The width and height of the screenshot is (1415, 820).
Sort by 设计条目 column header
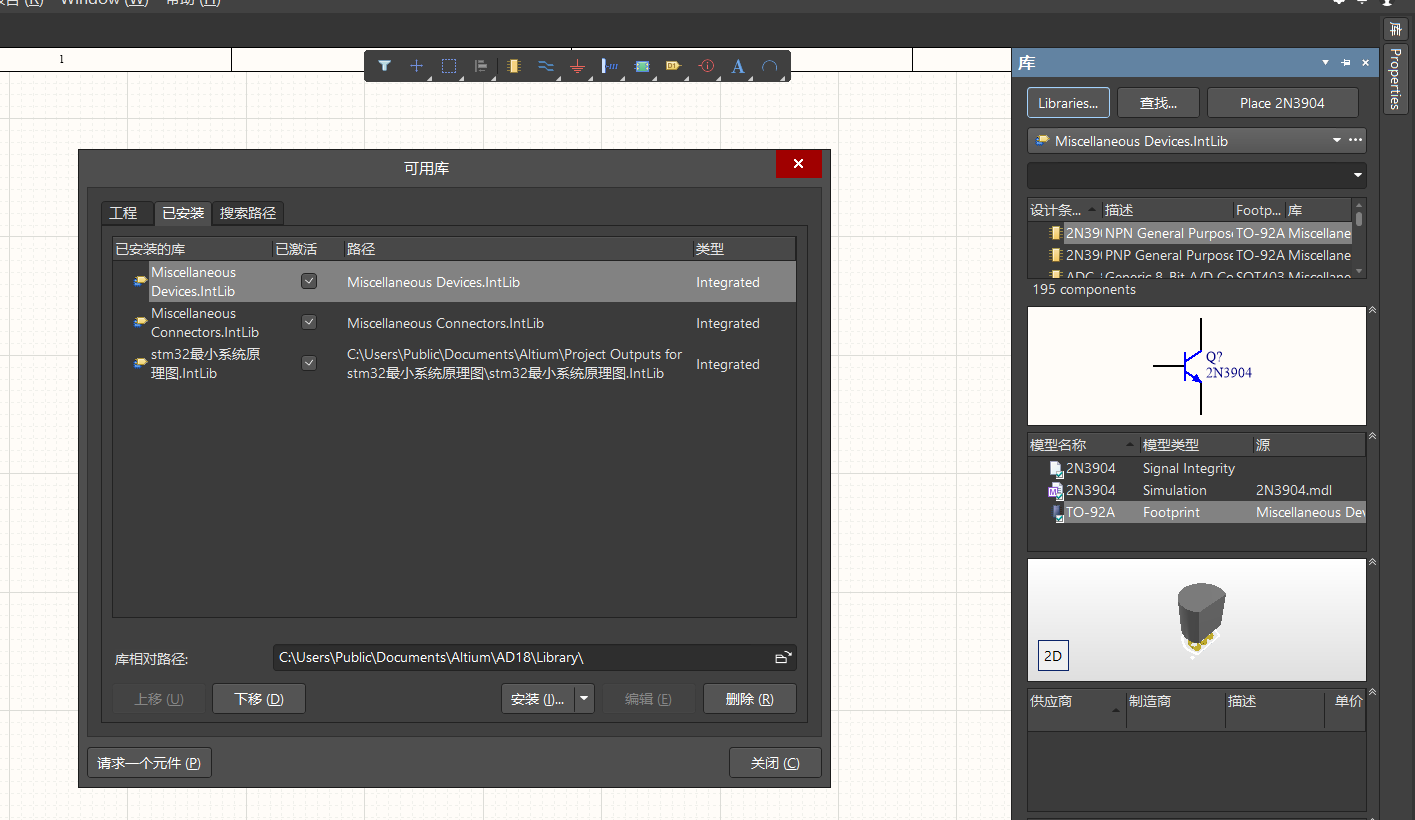[x=1064, y=210]
